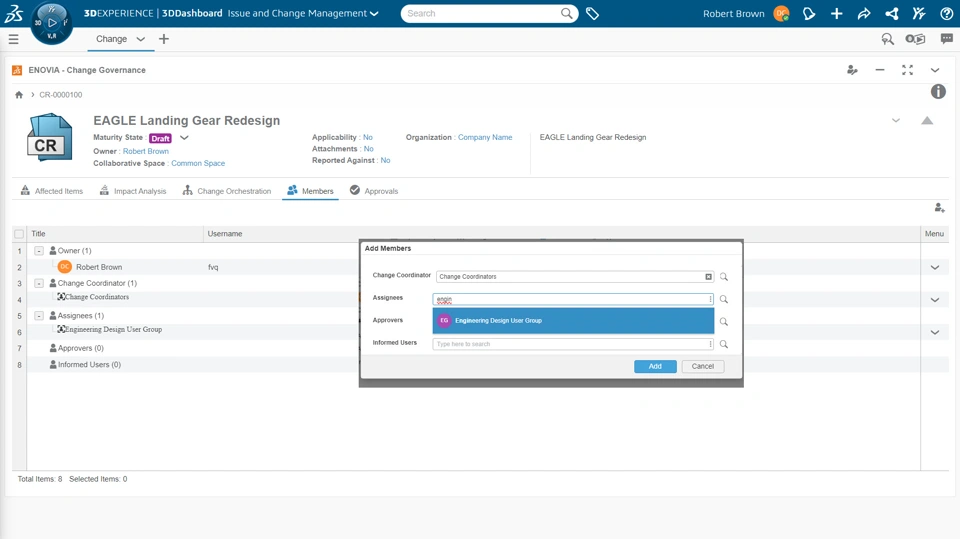Open Impact Analysis tab

pos(133,191)
